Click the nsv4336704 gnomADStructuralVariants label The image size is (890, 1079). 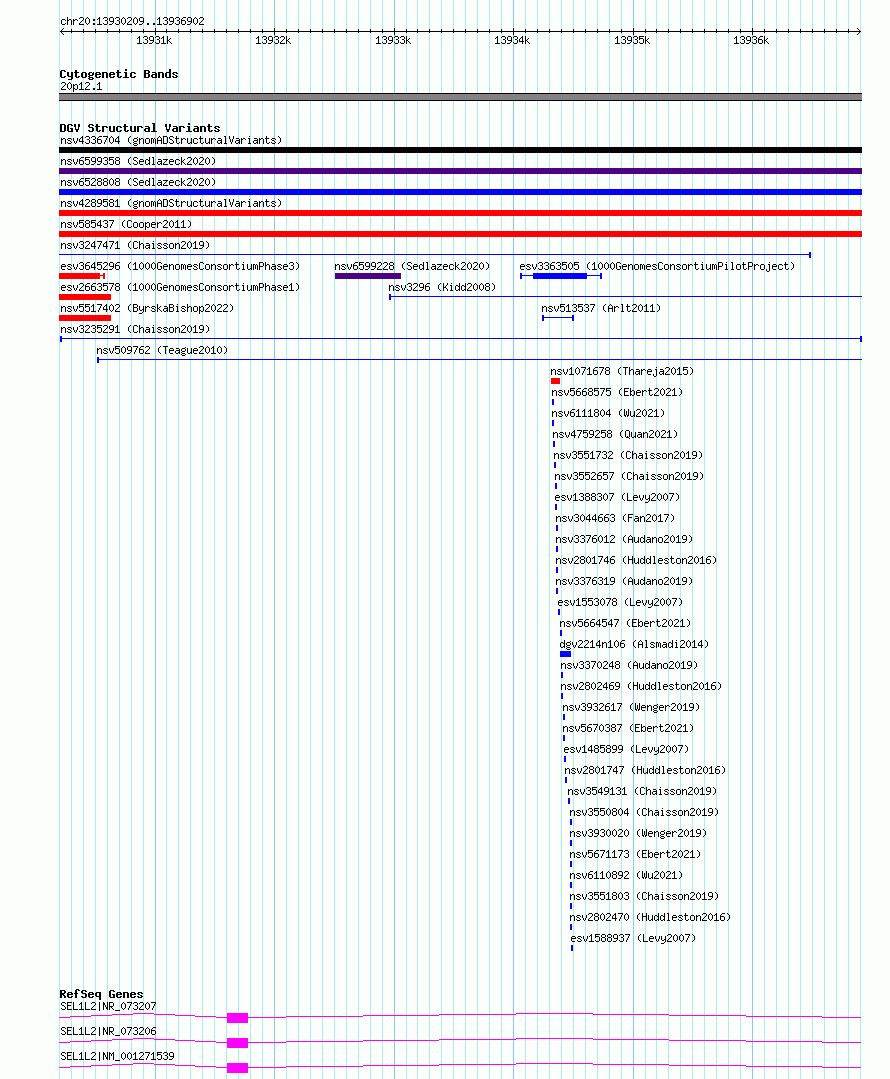point(171,140)
